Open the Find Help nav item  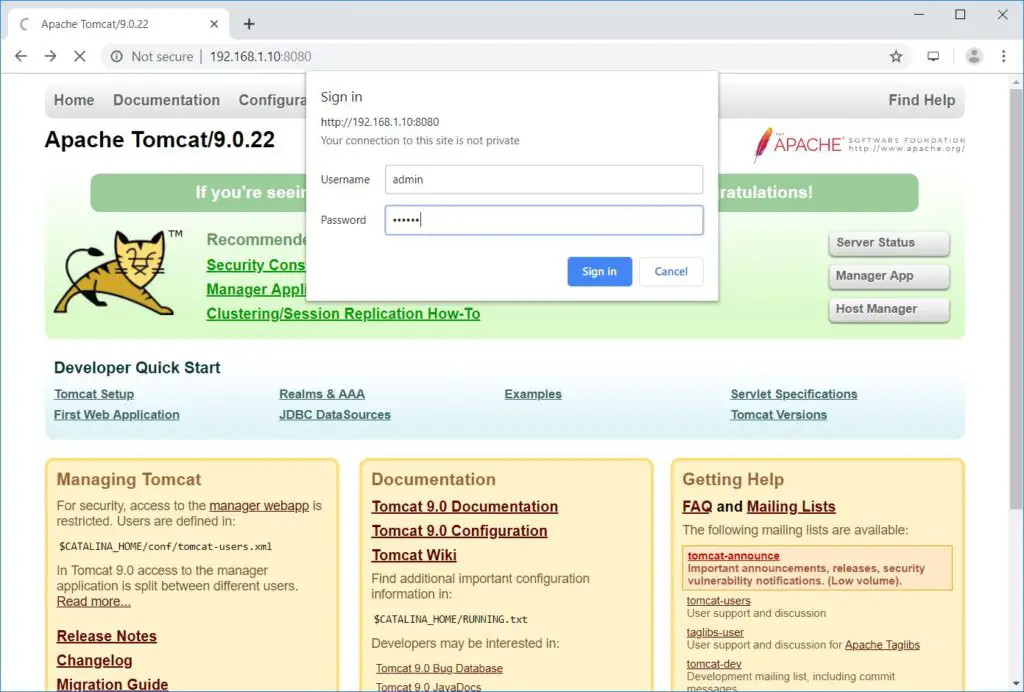point(921,100)
